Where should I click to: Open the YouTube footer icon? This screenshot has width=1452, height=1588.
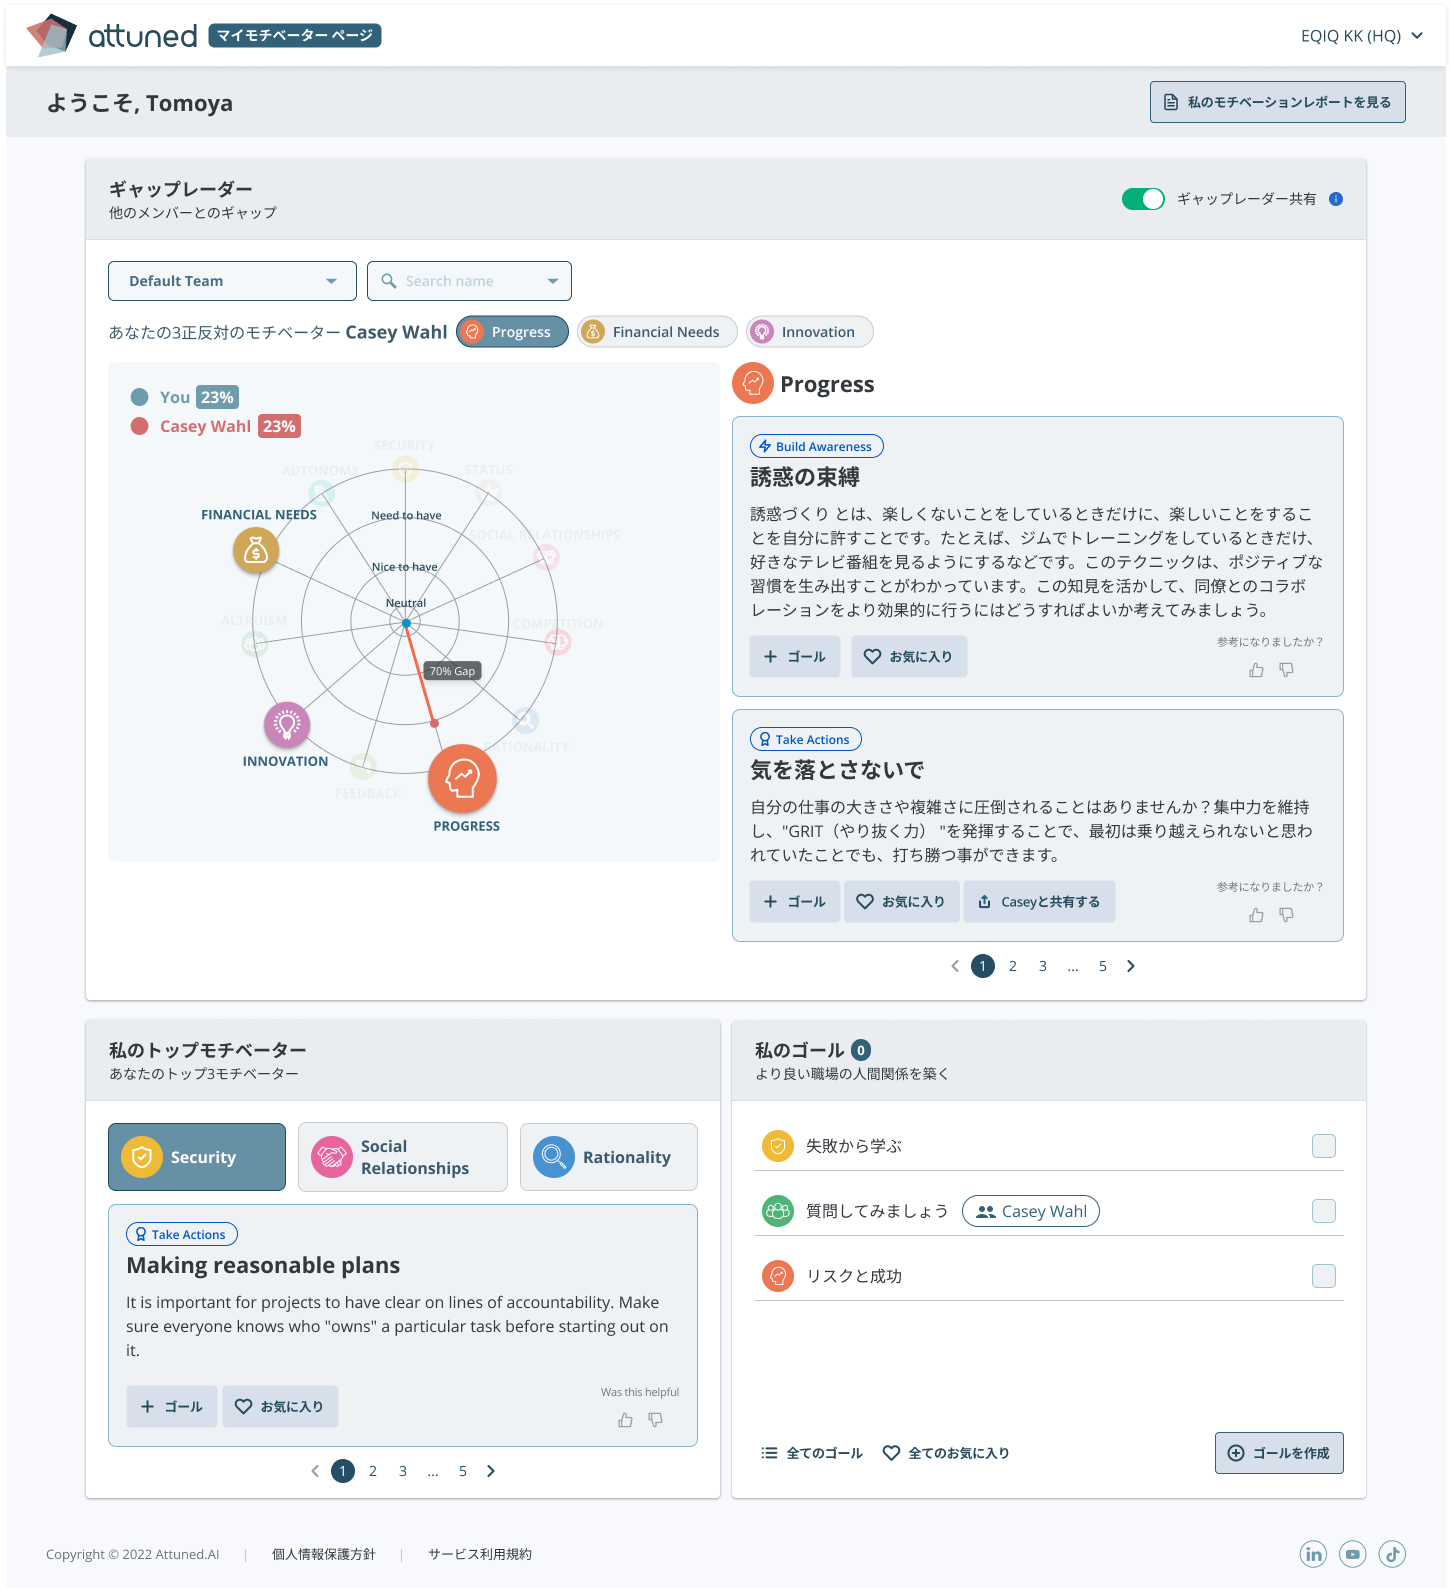coord(1353,1553)
